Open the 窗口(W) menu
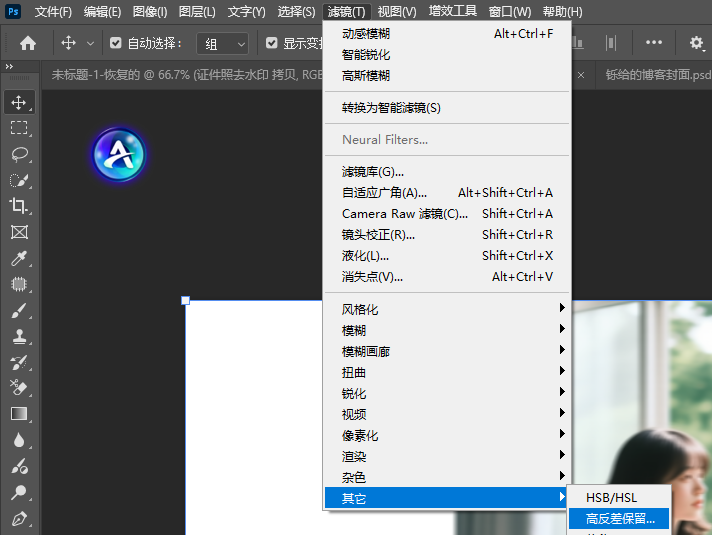 [x=509, y=11]
